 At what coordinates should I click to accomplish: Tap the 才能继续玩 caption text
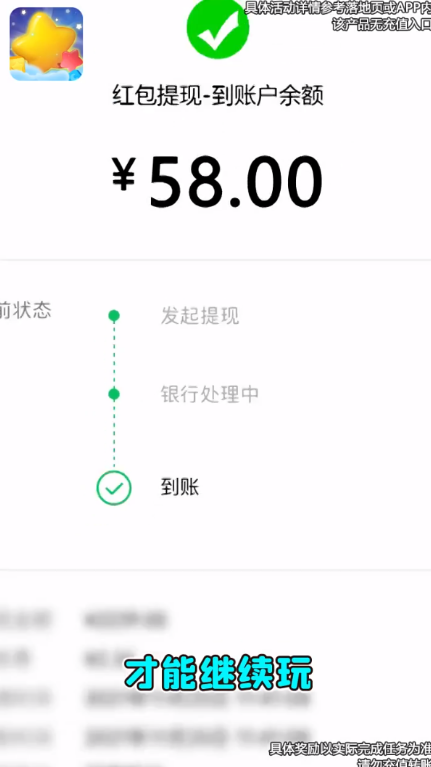pyautogui.click(x=218, y=675)
